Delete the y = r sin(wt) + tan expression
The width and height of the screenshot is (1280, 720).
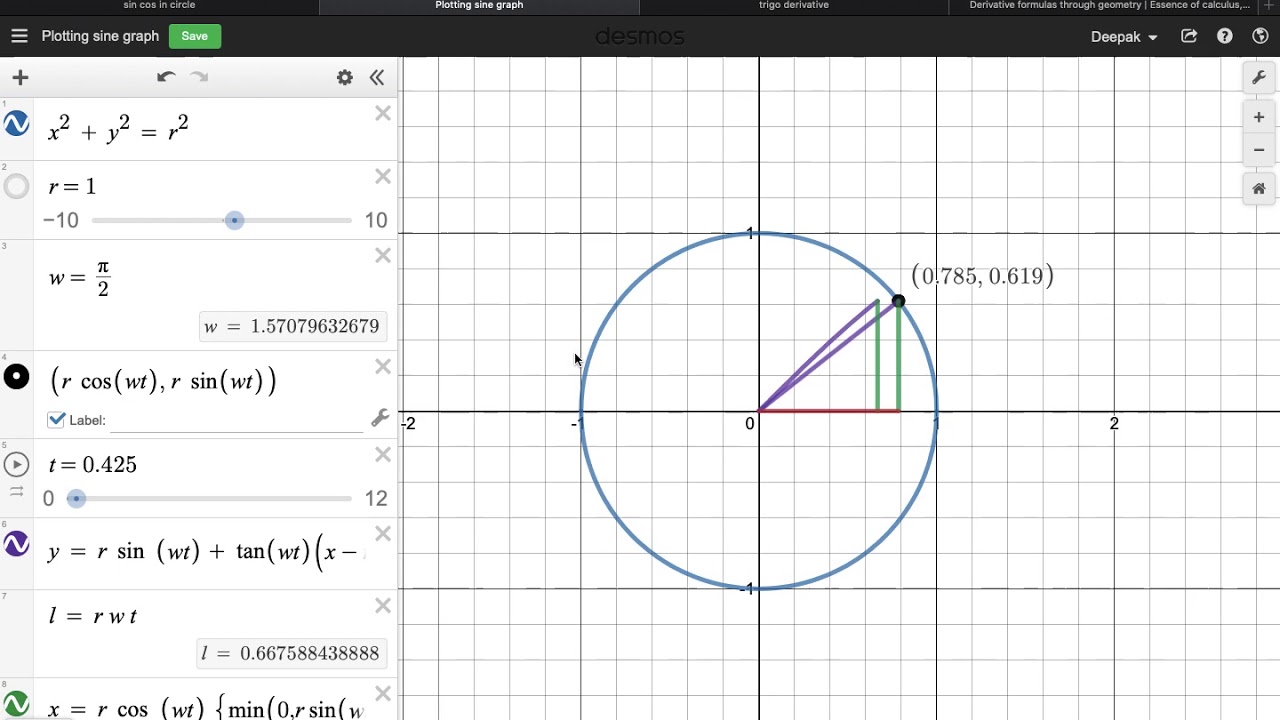pyautogui.click(x=383, y=534)
